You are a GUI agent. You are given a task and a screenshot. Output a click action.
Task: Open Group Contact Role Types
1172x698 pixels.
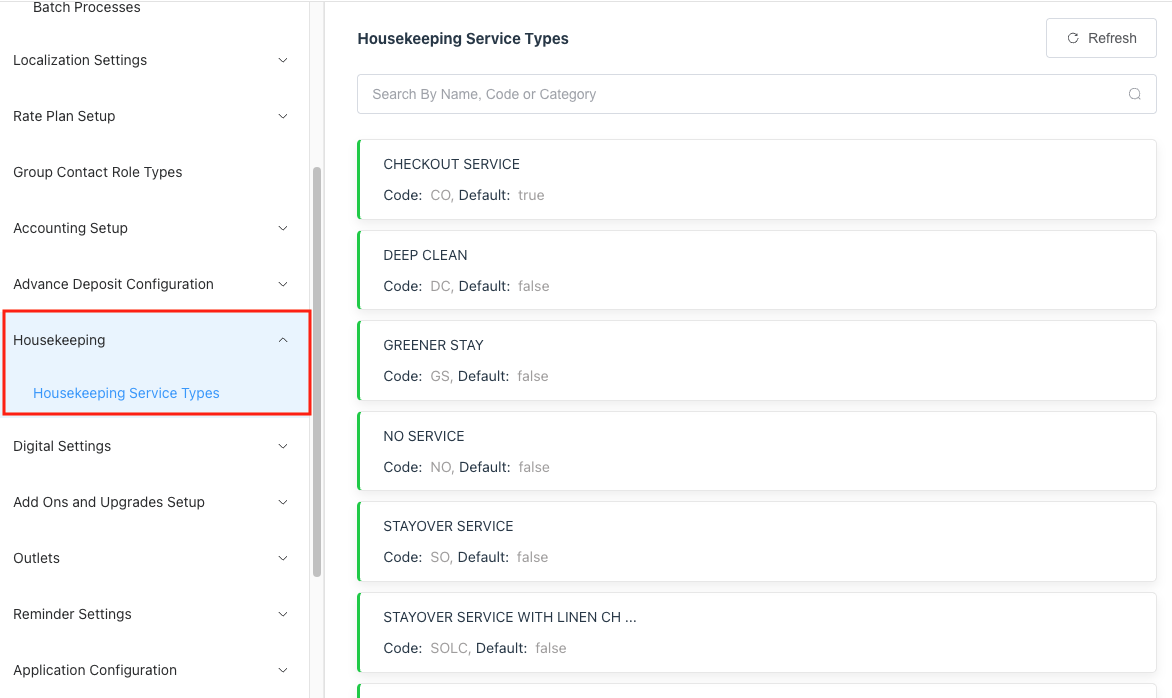98,172
